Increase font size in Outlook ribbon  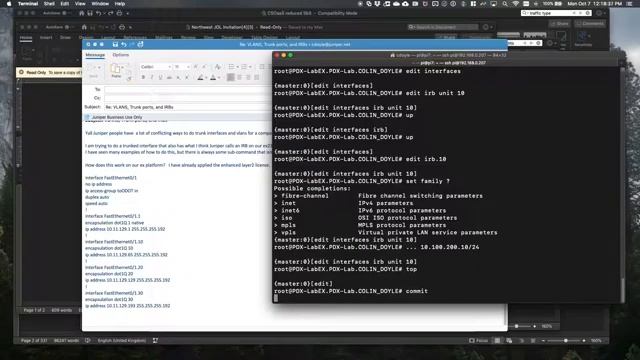(196, 67)
